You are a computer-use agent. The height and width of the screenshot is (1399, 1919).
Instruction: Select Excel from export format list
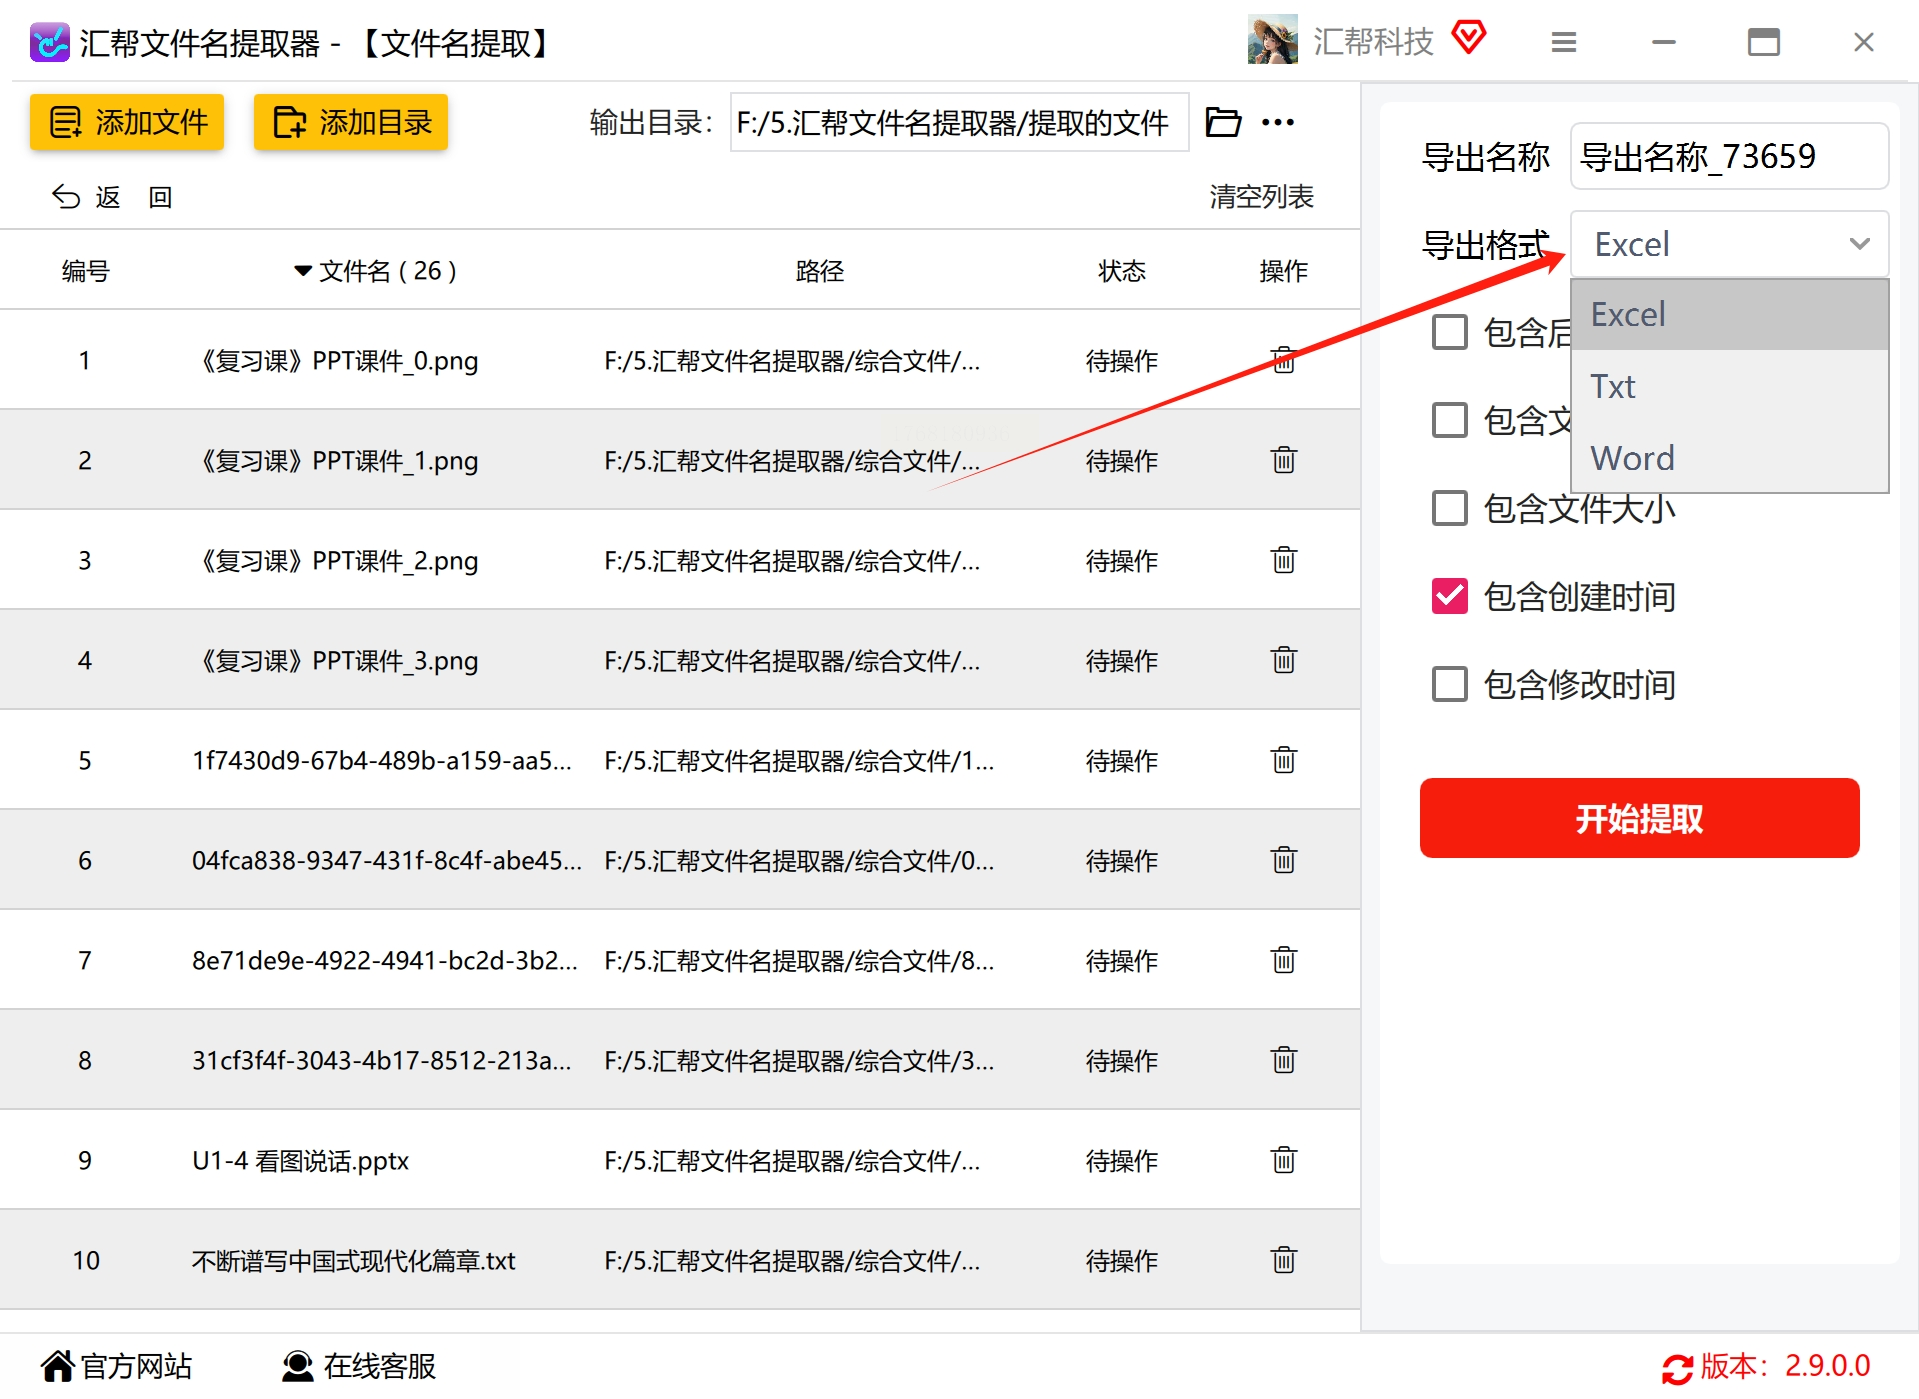[1729, 314]
